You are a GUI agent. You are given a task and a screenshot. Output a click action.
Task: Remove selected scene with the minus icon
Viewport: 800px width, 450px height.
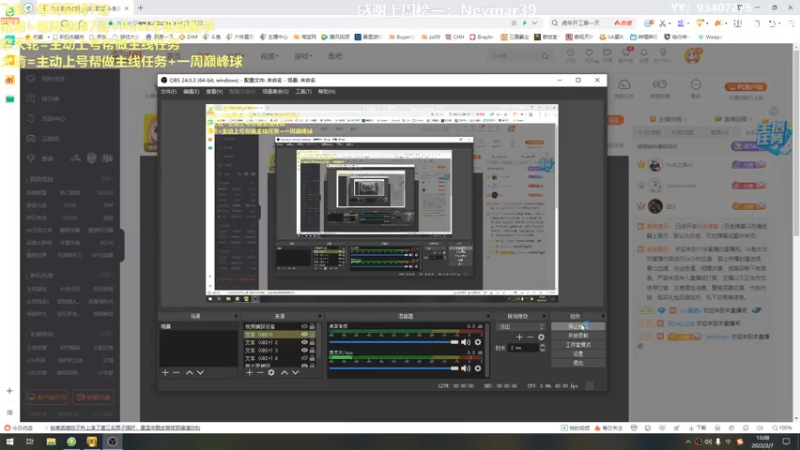(x=177, y=372)
